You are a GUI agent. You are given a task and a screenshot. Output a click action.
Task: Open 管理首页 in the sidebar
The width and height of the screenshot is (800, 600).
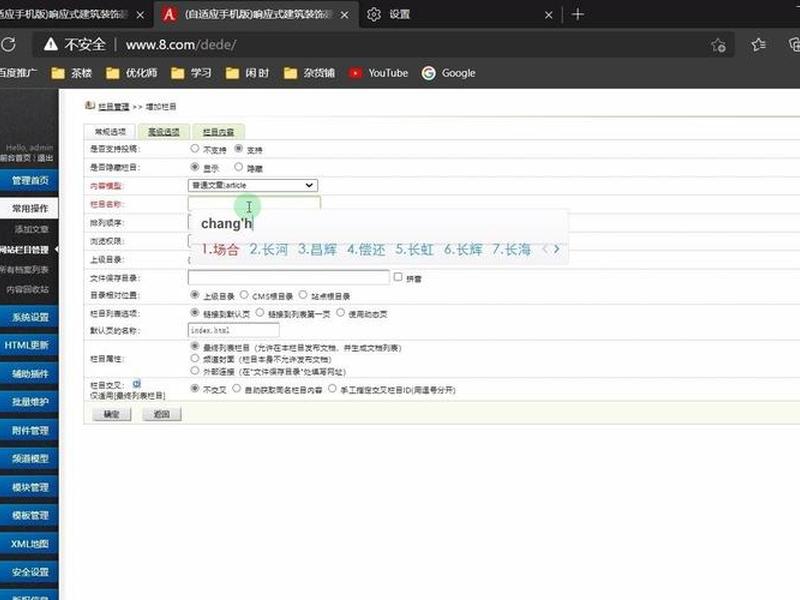tap(29, 181)
